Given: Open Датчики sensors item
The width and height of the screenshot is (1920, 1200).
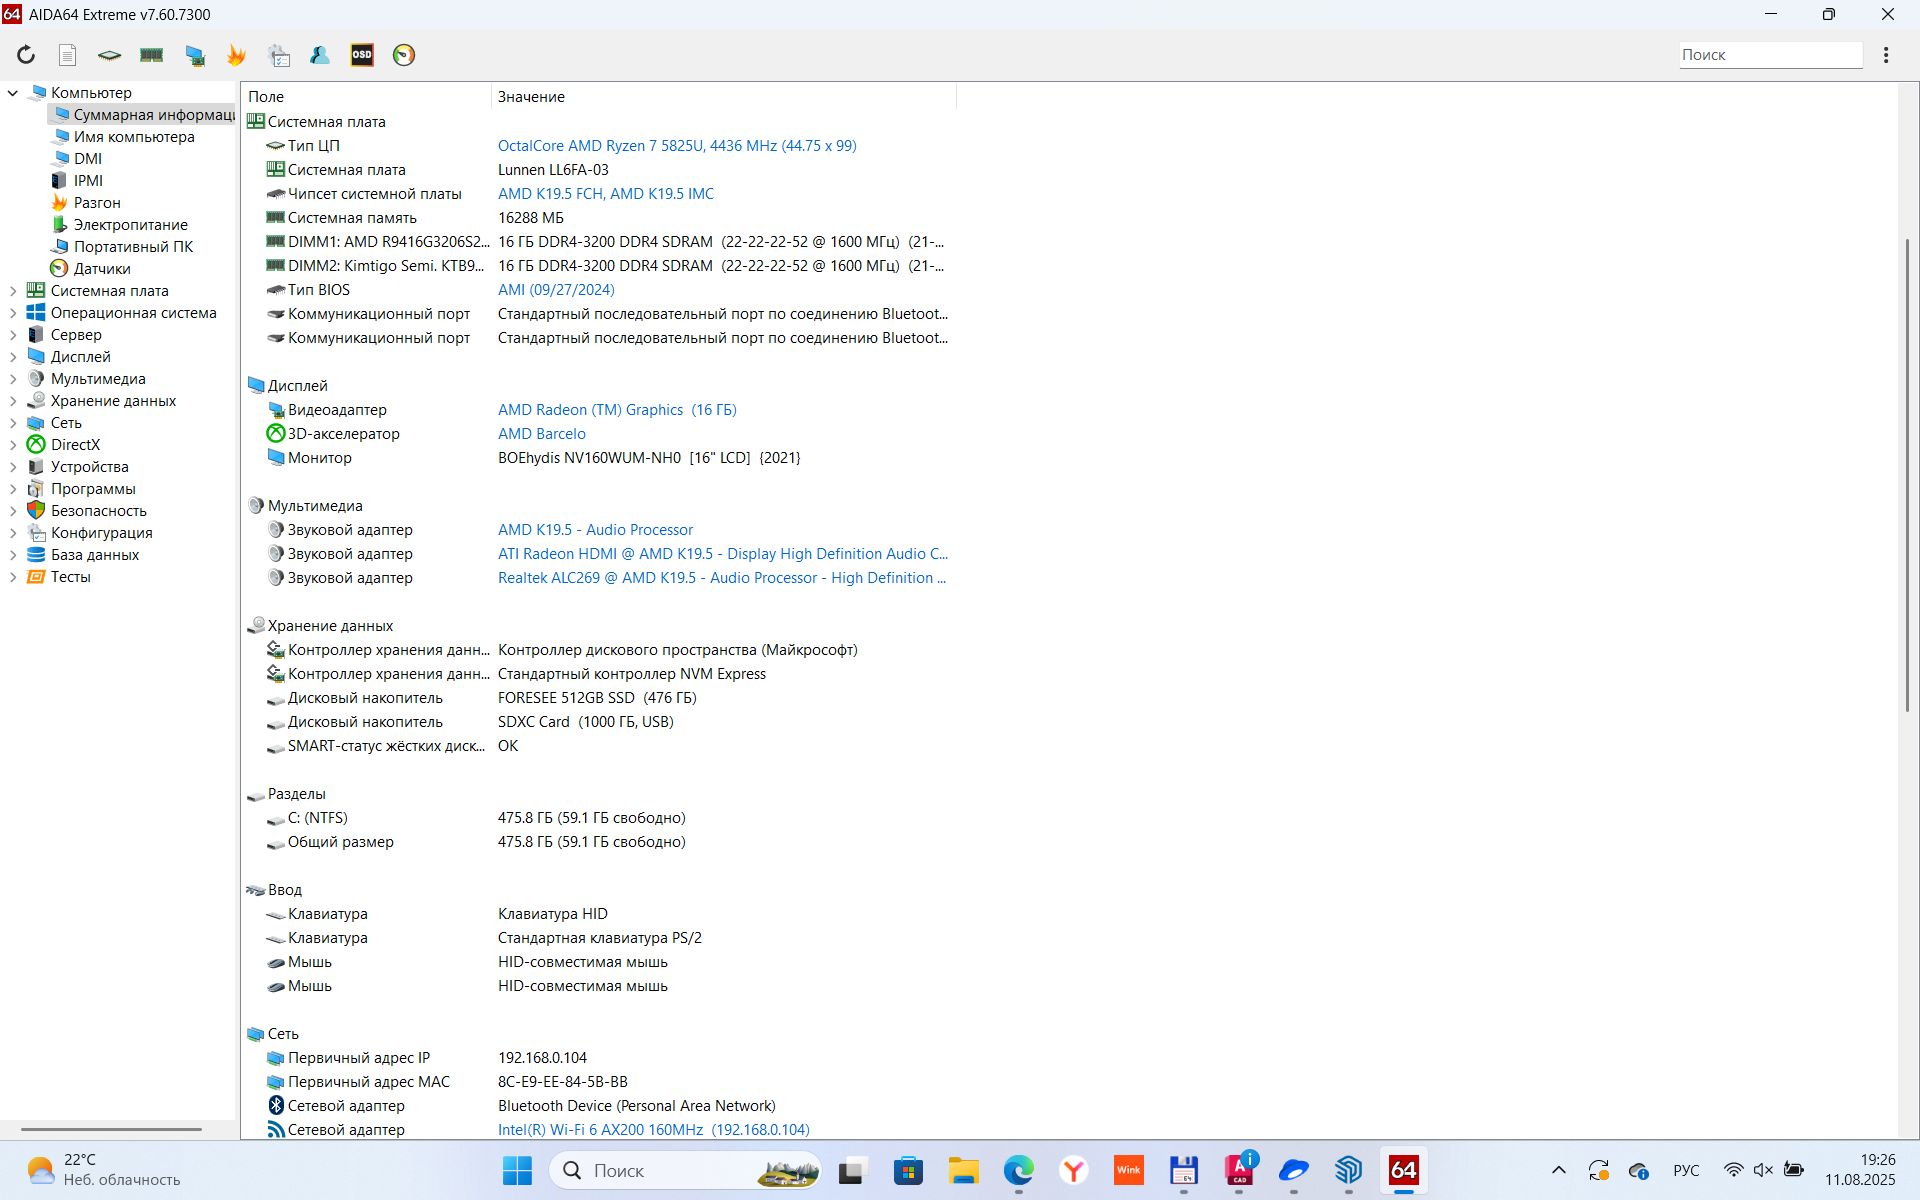Looking at the screenshot, I should point(102,269).
